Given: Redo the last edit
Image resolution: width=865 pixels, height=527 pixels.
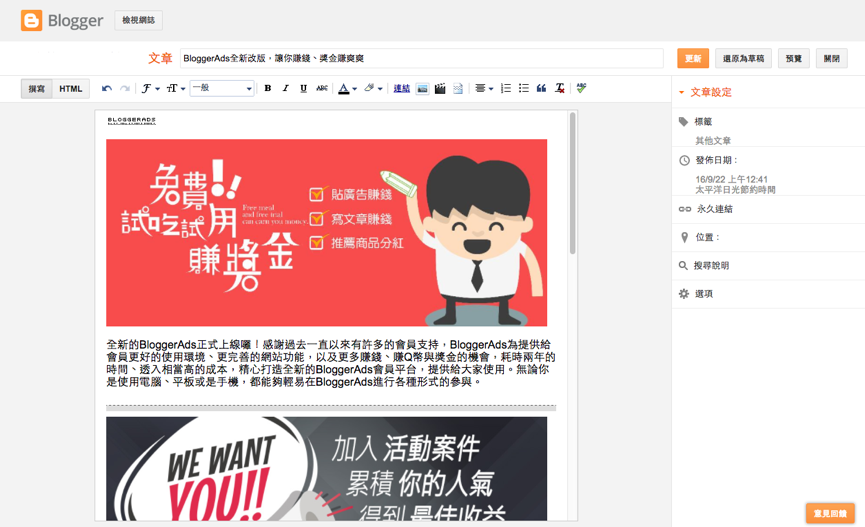Looking at the screenshot, I should pyautogui.click(x=125, y=88).
